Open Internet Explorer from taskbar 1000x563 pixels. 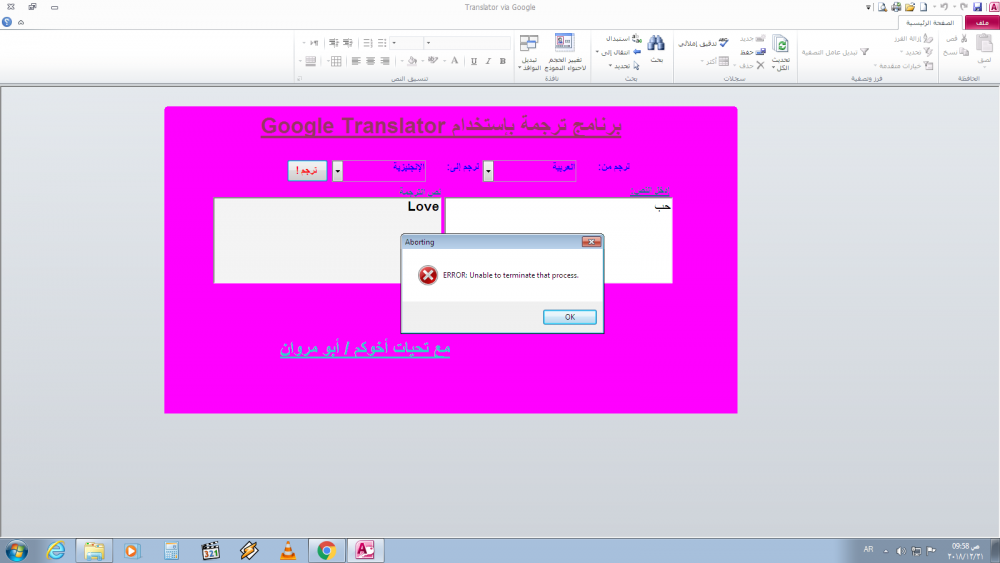click(55, 551)
